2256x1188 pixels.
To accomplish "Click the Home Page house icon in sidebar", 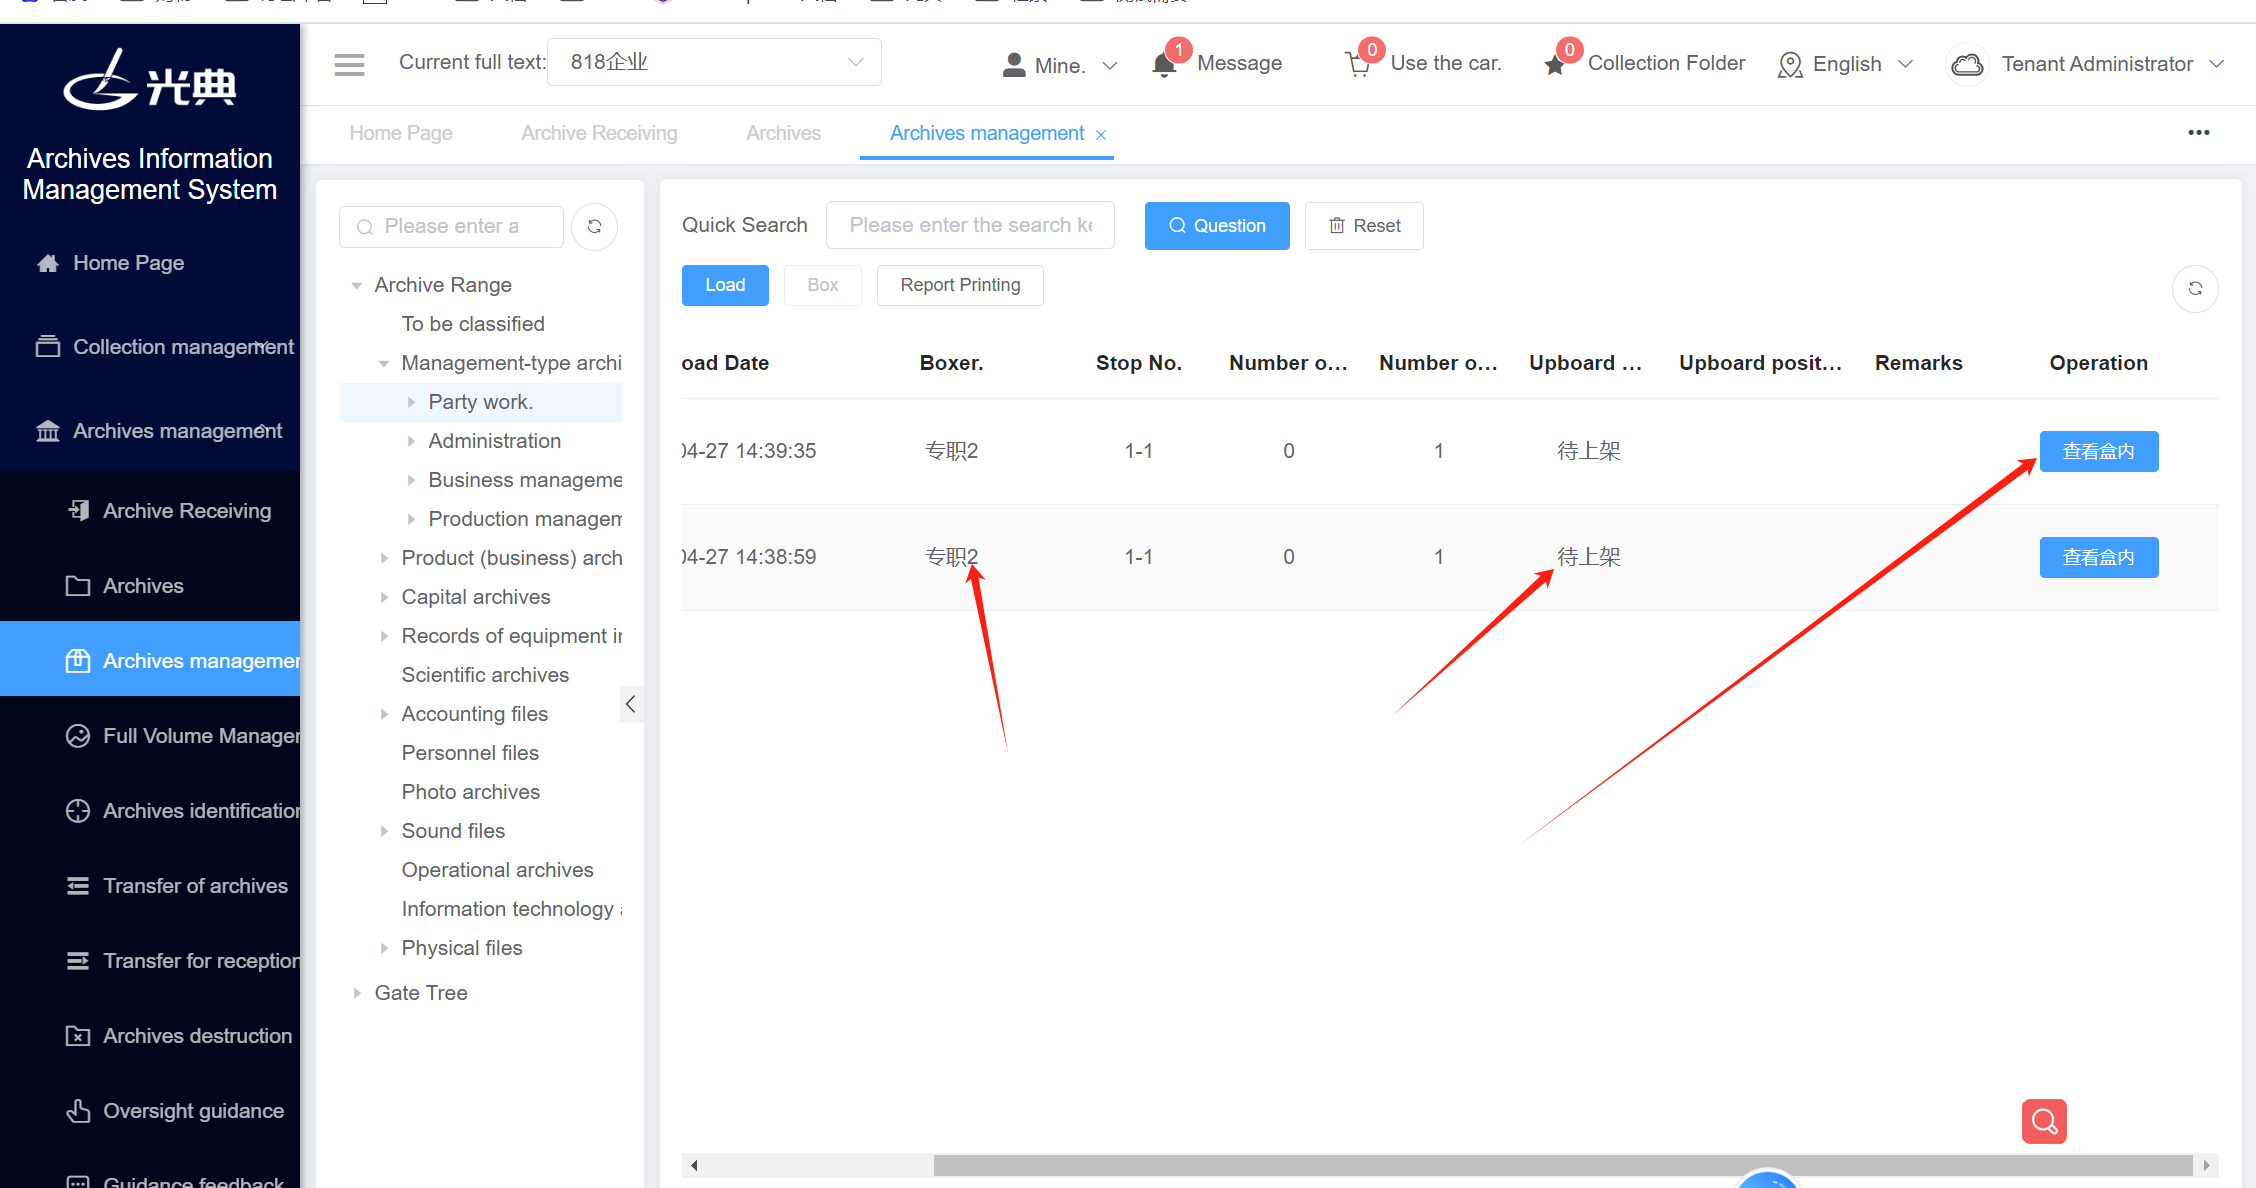I will [x=48, y=263].
